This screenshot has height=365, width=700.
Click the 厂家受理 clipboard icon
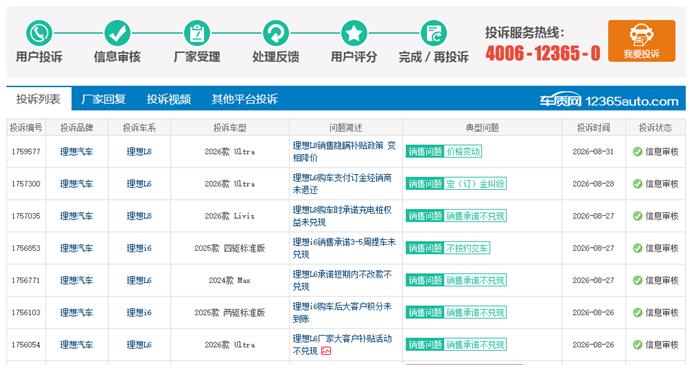pyautogui.click(x=197, y=33)
